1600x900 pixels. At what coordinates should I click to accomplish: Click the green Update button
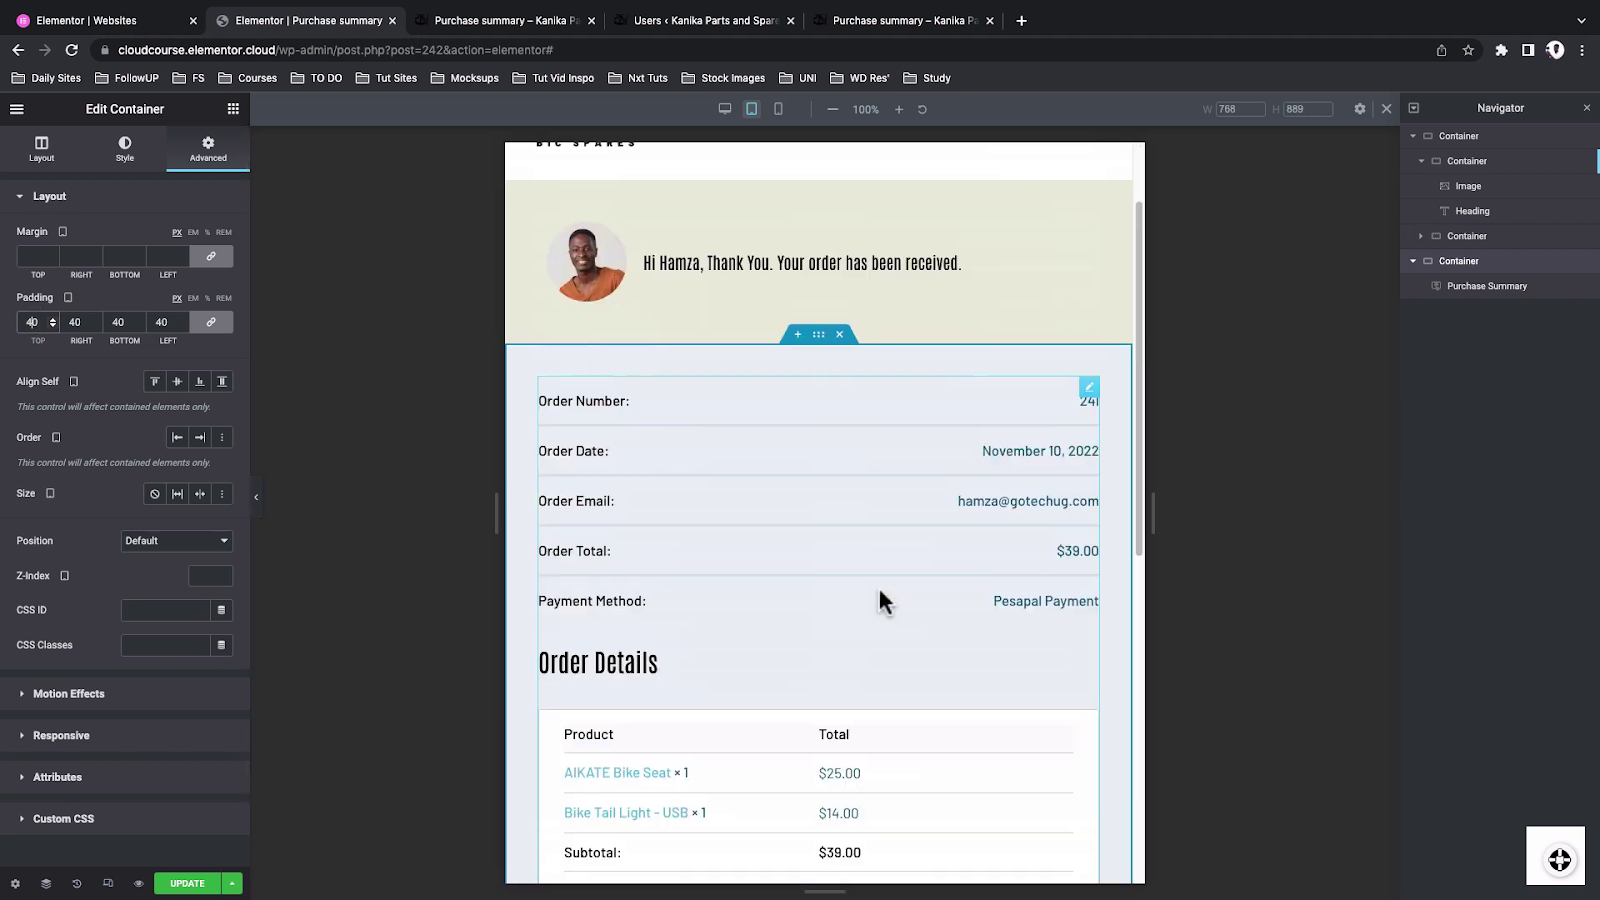click(187, 884)
